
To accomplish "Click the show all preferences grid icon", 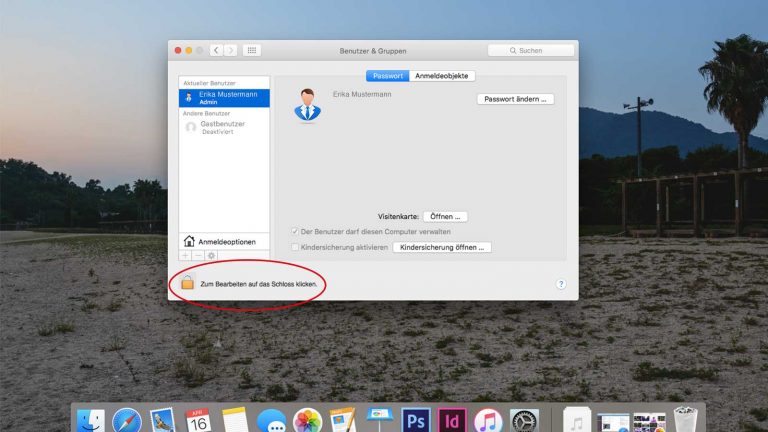I will [x=252, y=50].
